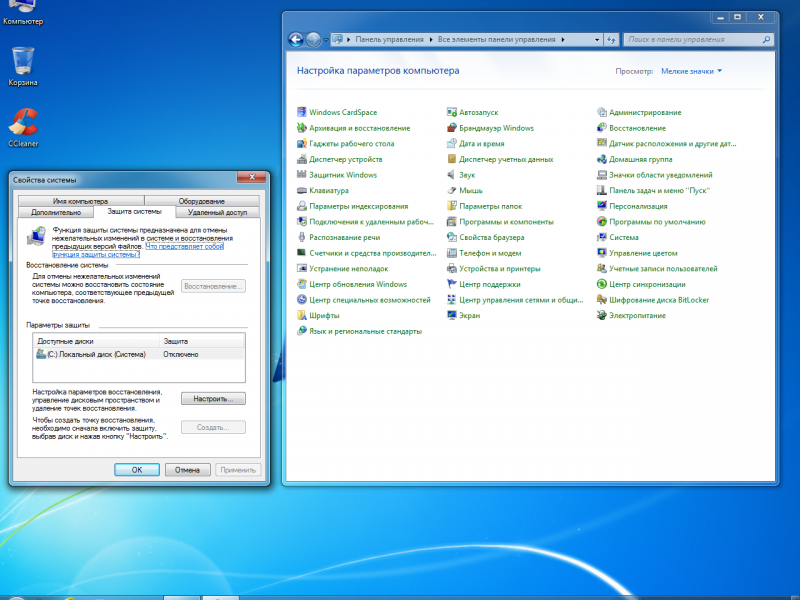Select the Локальный диск (C:) row
The width and height of the screenshot is (800, 600).
point(139,354)
